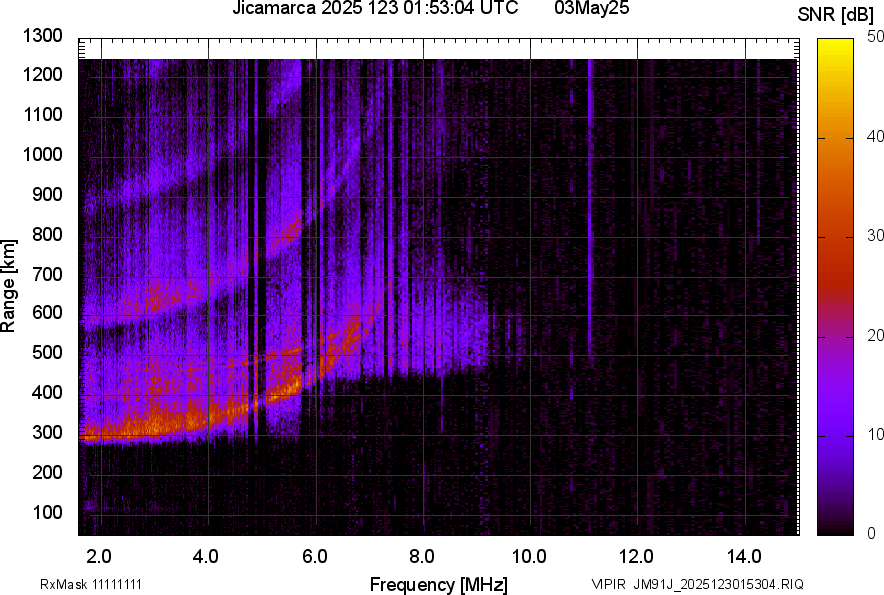Click the frequency tick label '4.0'

[x=206, y=557]
